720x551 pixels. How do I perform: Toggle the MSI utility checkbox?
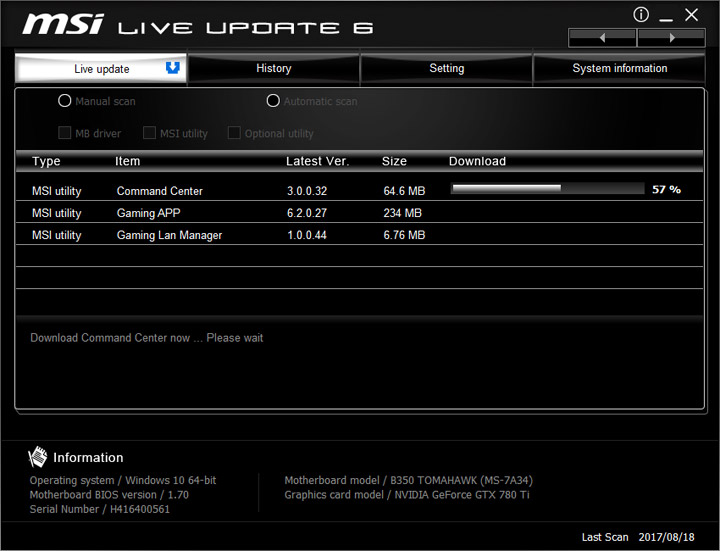point(149,133)
